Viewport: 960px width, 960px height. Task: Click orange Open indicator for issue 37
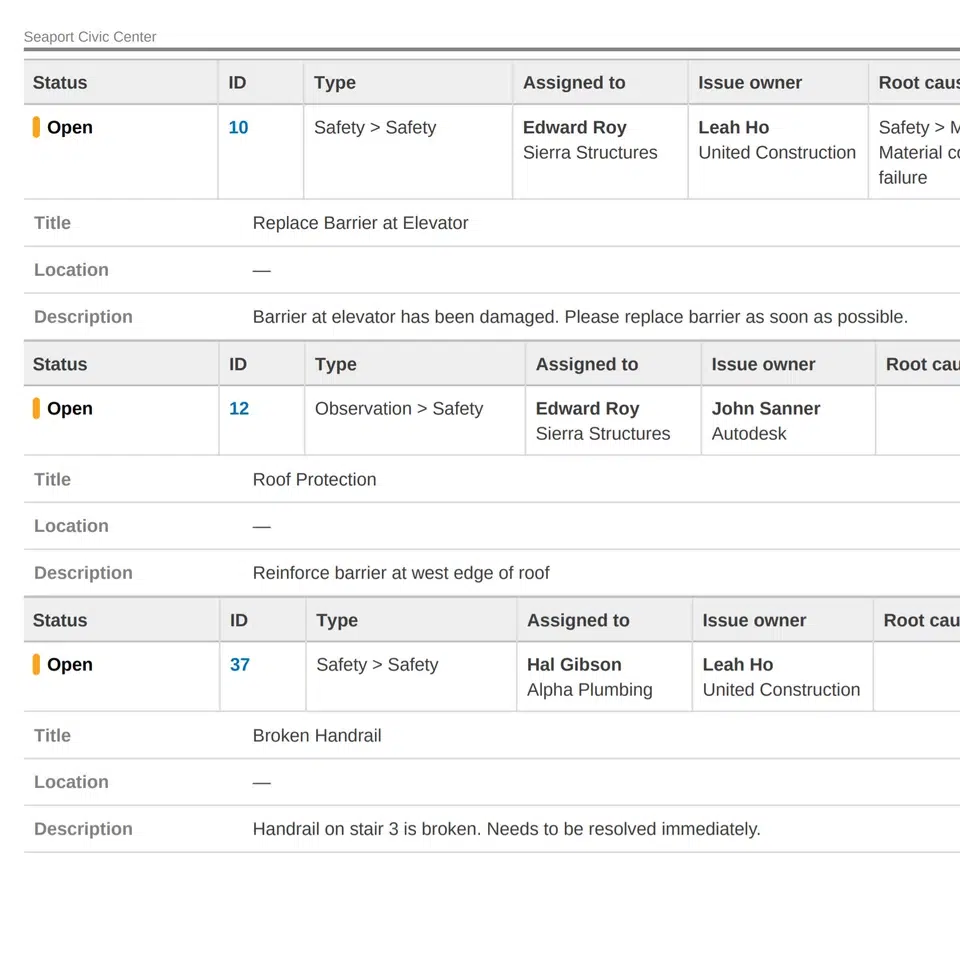(36, 665)
